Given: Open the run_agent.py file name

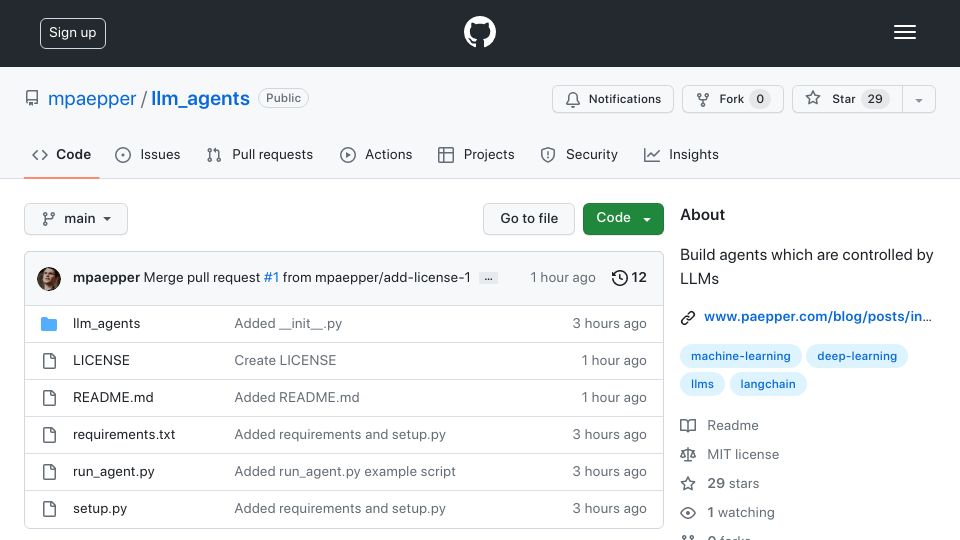Looking at the screenshot, I should pos(113,471).
